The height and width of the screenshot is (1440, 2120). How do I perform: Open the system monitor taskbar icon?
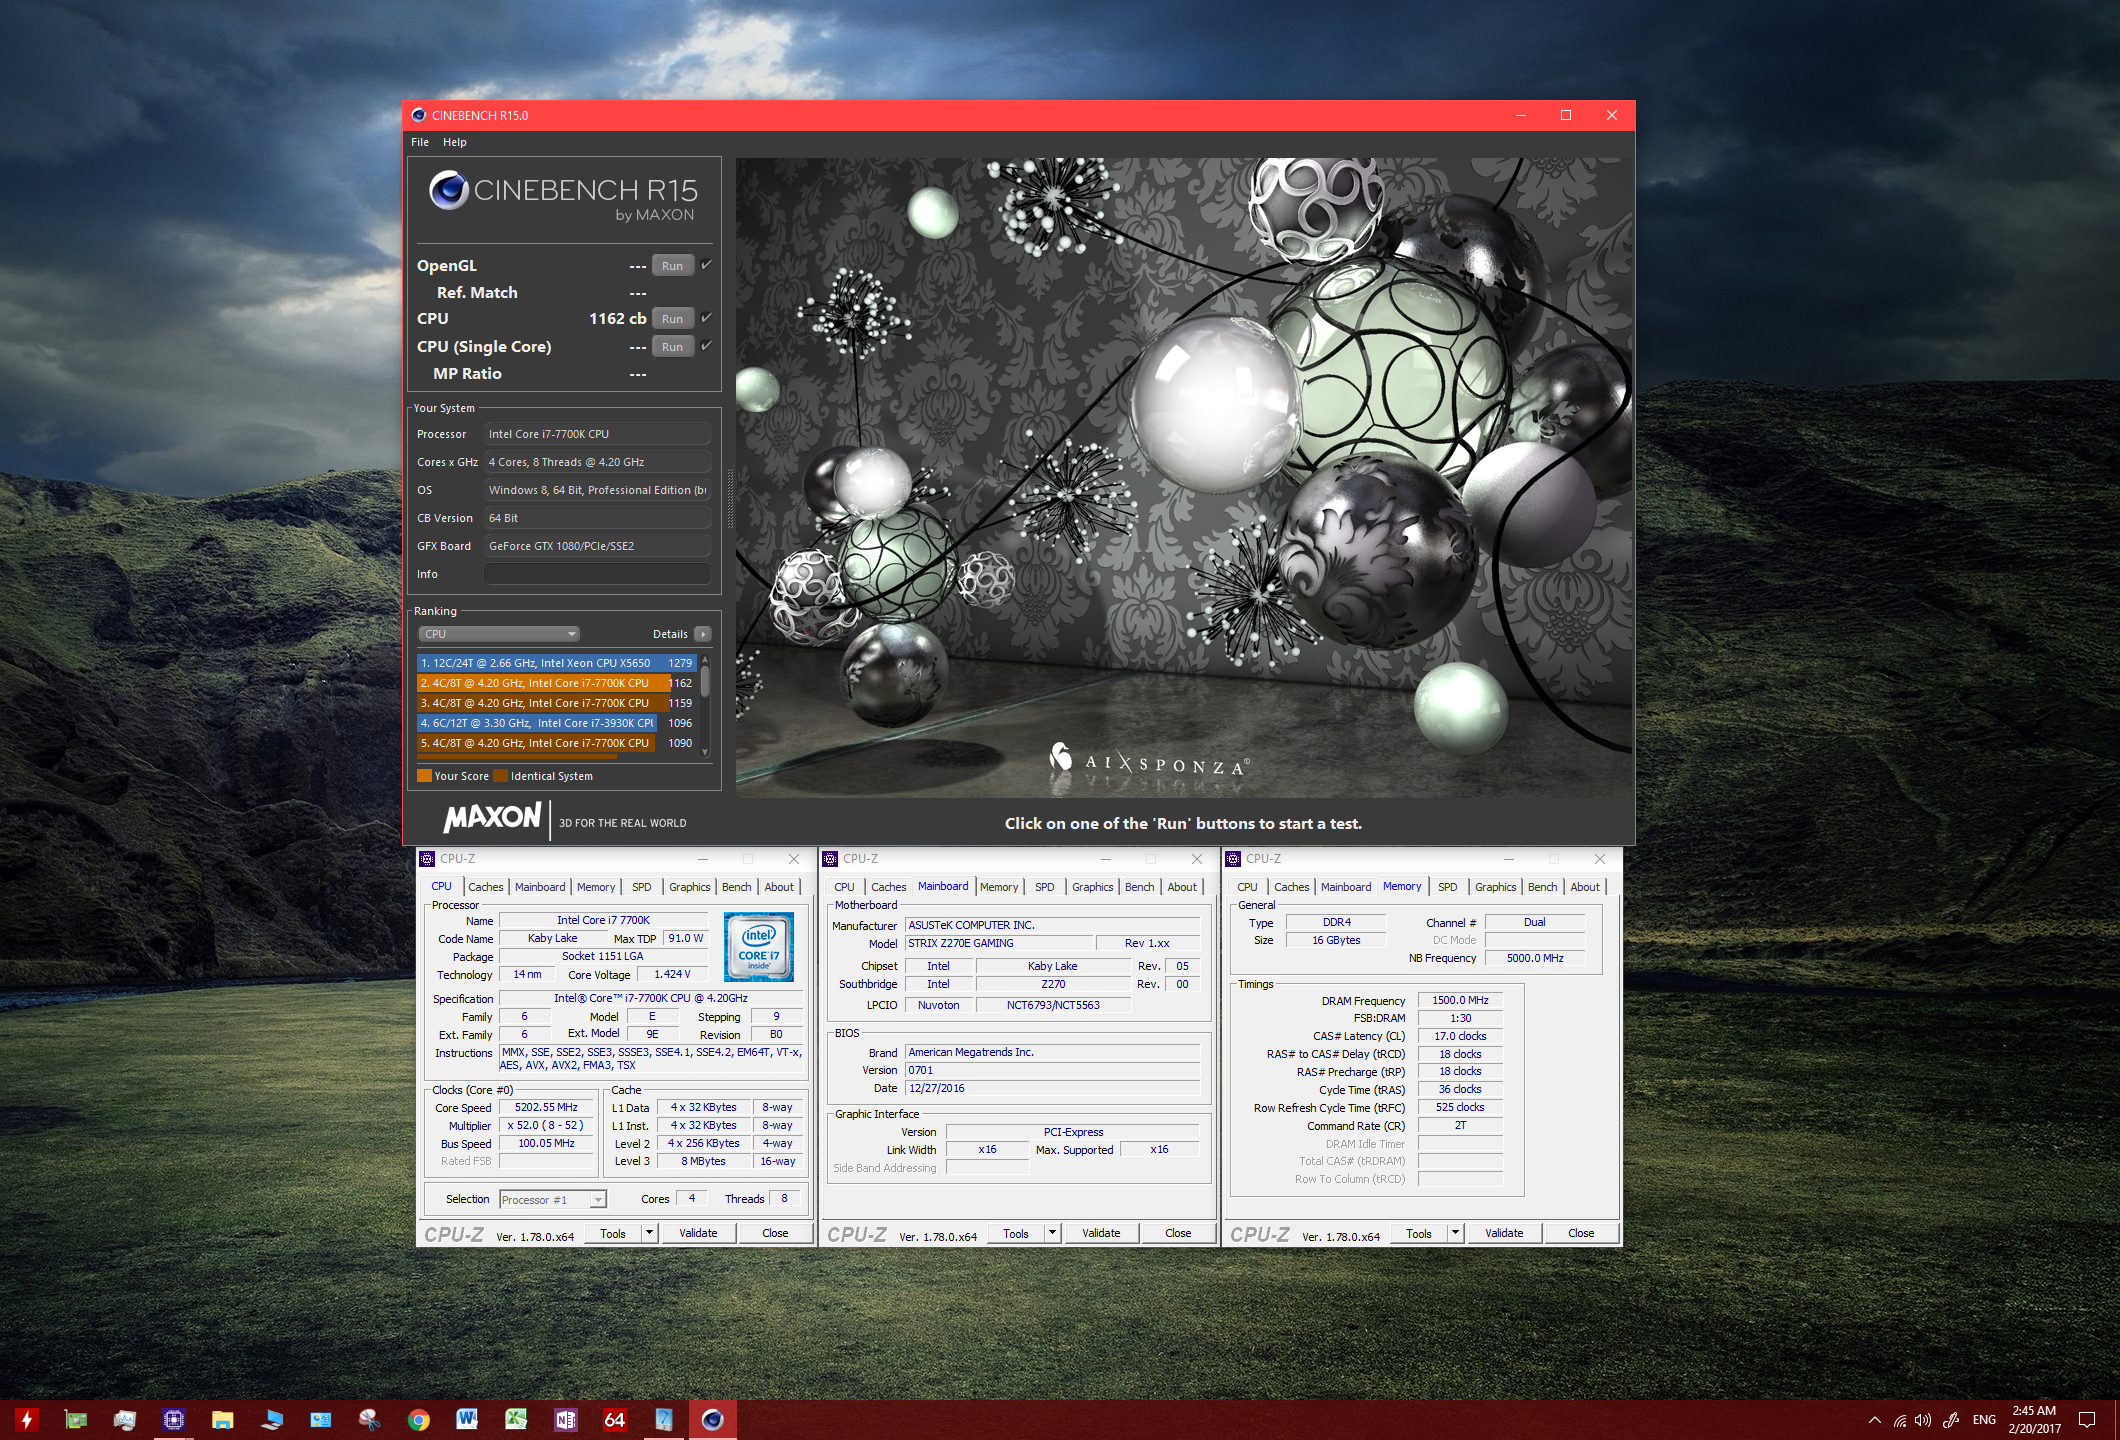[x=125, y=1419]
